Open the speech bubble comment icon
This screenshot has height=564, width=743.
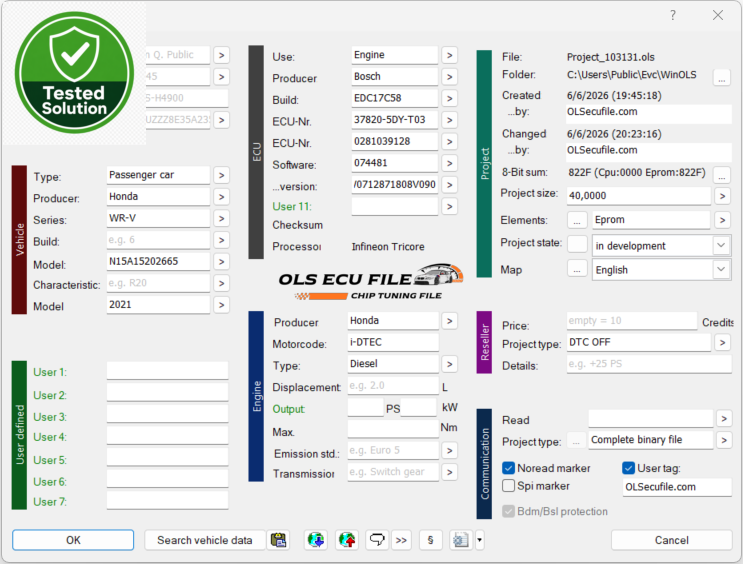pyautogui.click(x=377, y=540)
